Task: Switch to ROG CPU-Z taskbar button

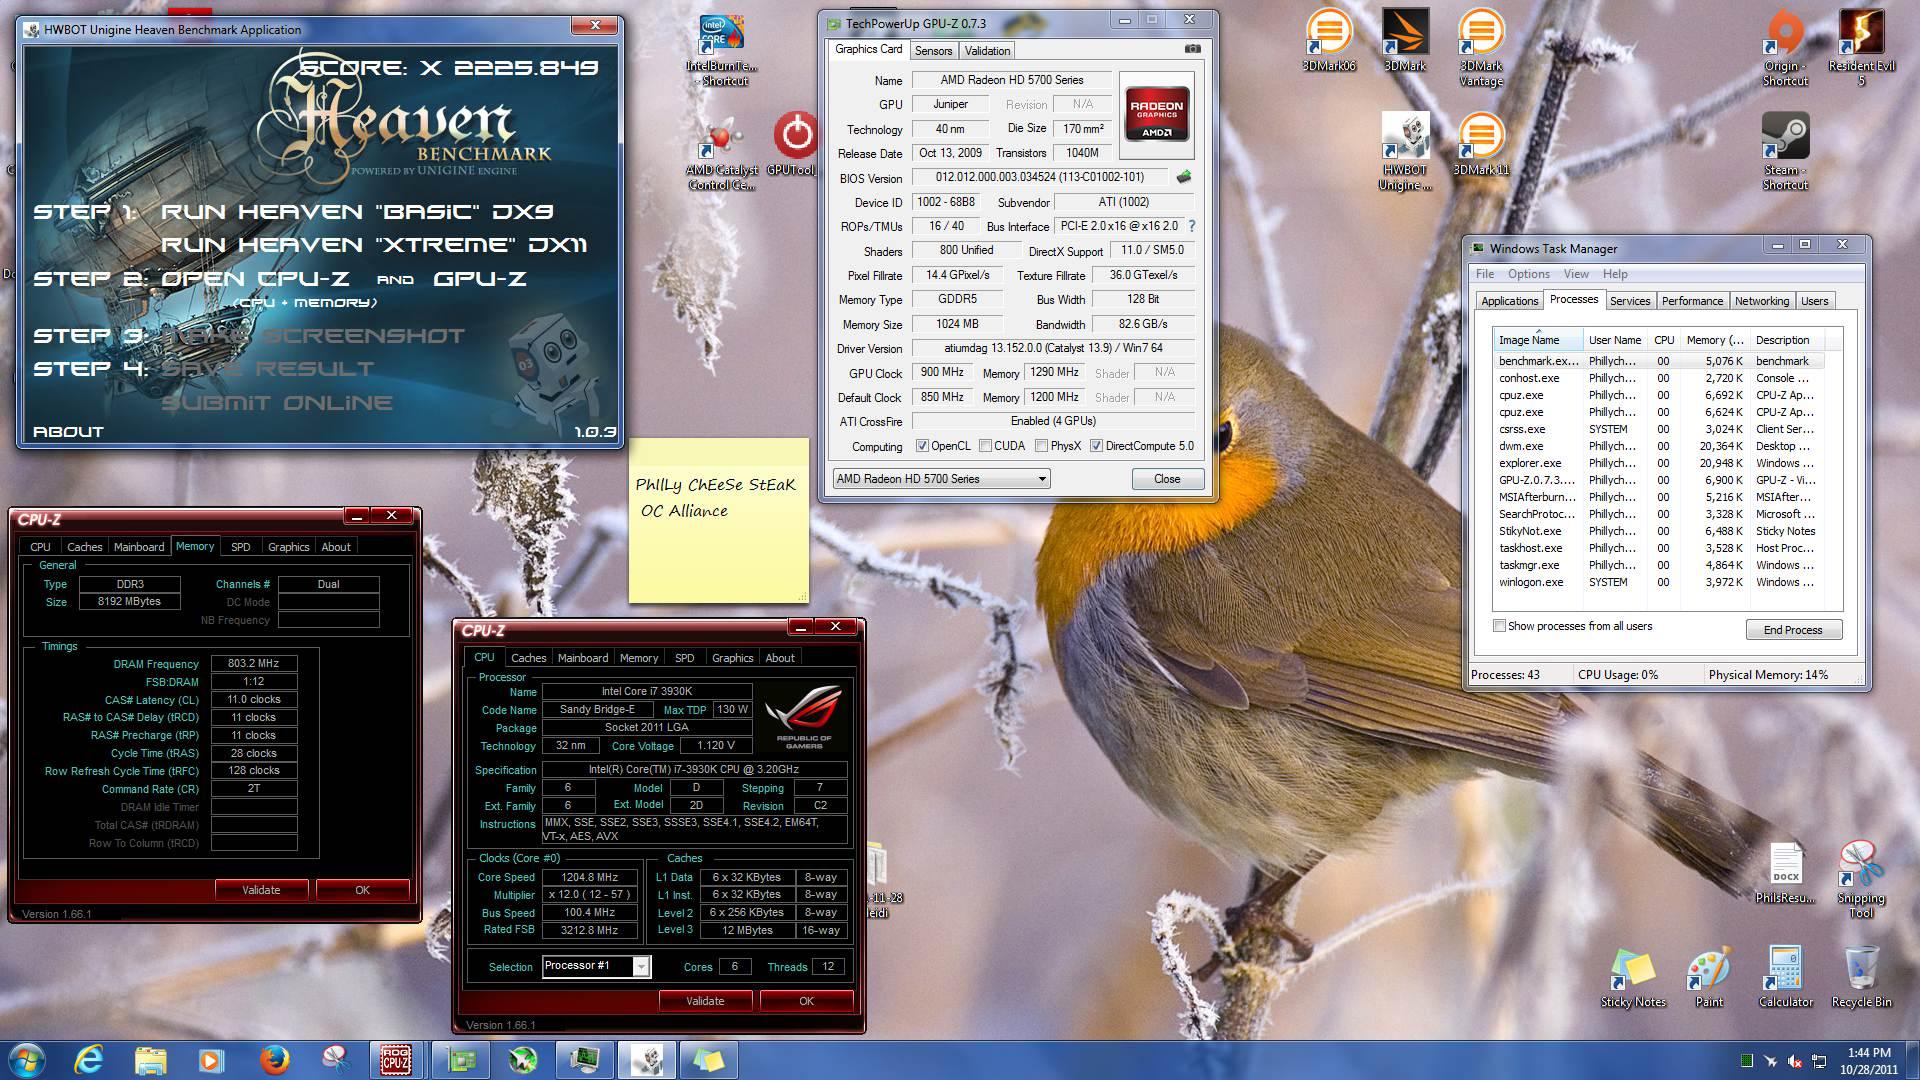Action: click(397, 1059)
